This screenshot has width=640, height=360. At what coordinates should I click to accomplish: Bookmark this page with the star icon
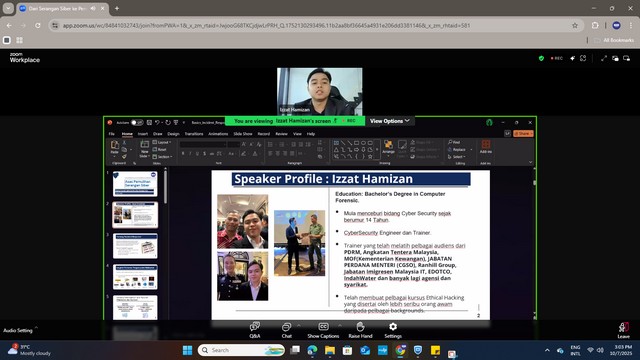tap(575, 25)
